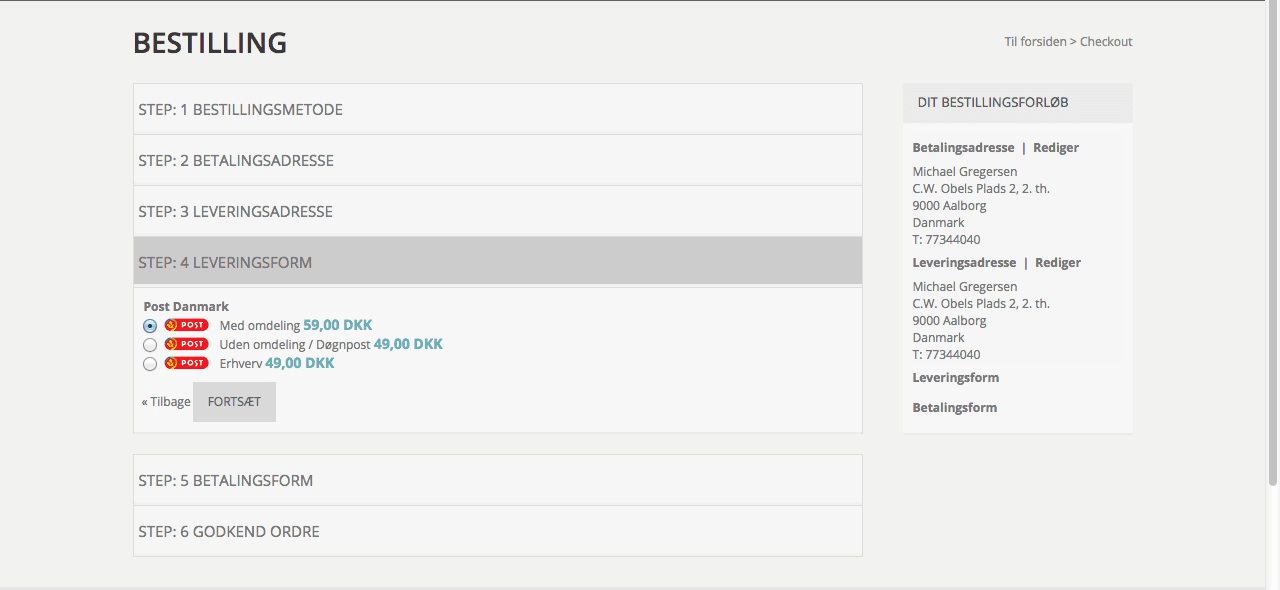Click the 49,00 DKK price for Erhverv
Image resolution: width=1280 pixels, height=590 pixels.
(300, 364)
